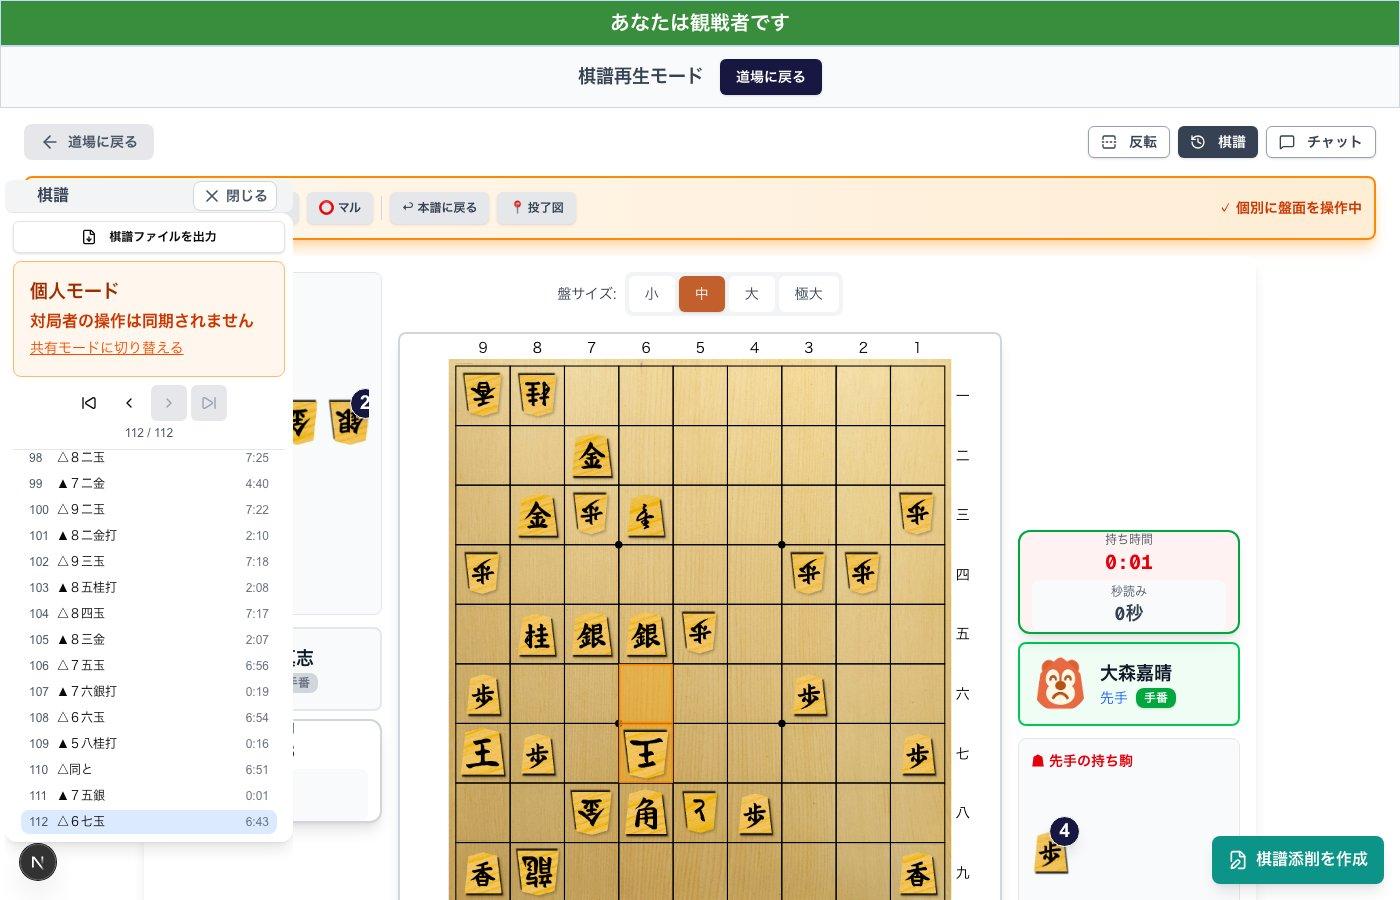Click the pawn (歩) on 1七
1400x900 pixels.
[x=918, y=754]
